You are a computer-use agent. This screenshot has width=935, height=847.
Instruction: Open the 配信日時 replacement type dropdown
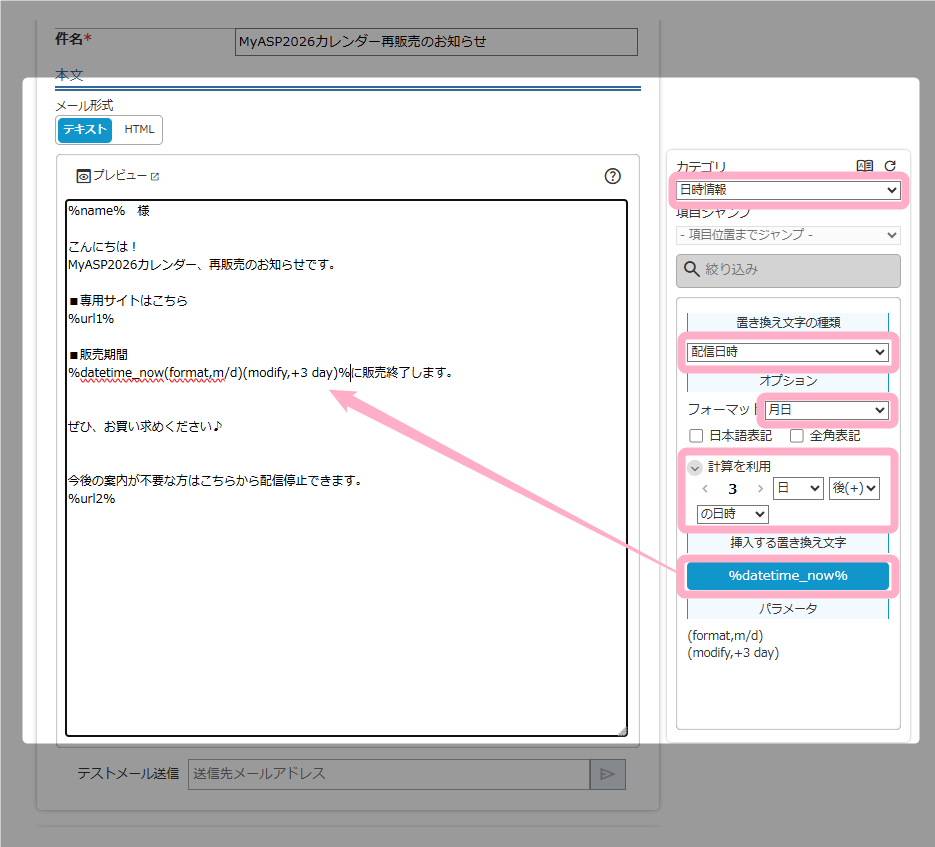[x=788, y=352]
